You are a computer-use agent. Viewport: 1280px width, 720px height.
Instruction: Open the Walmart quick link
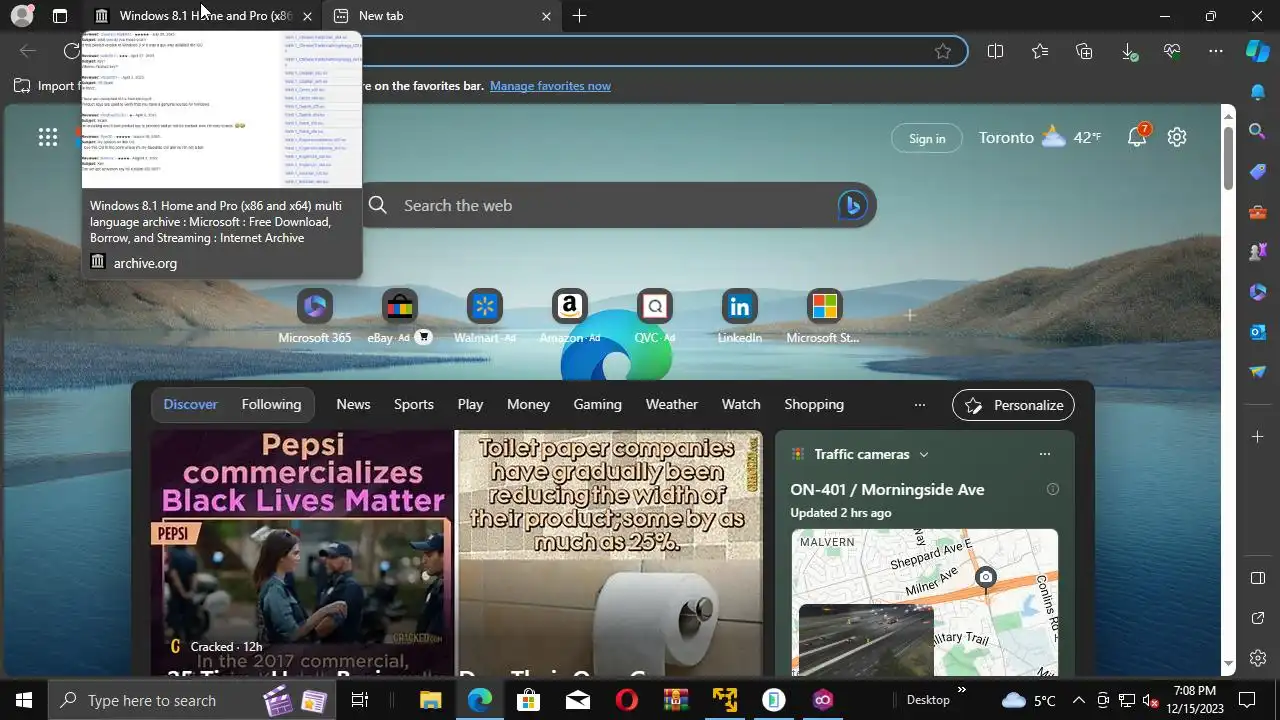click(x=485, y=318)
